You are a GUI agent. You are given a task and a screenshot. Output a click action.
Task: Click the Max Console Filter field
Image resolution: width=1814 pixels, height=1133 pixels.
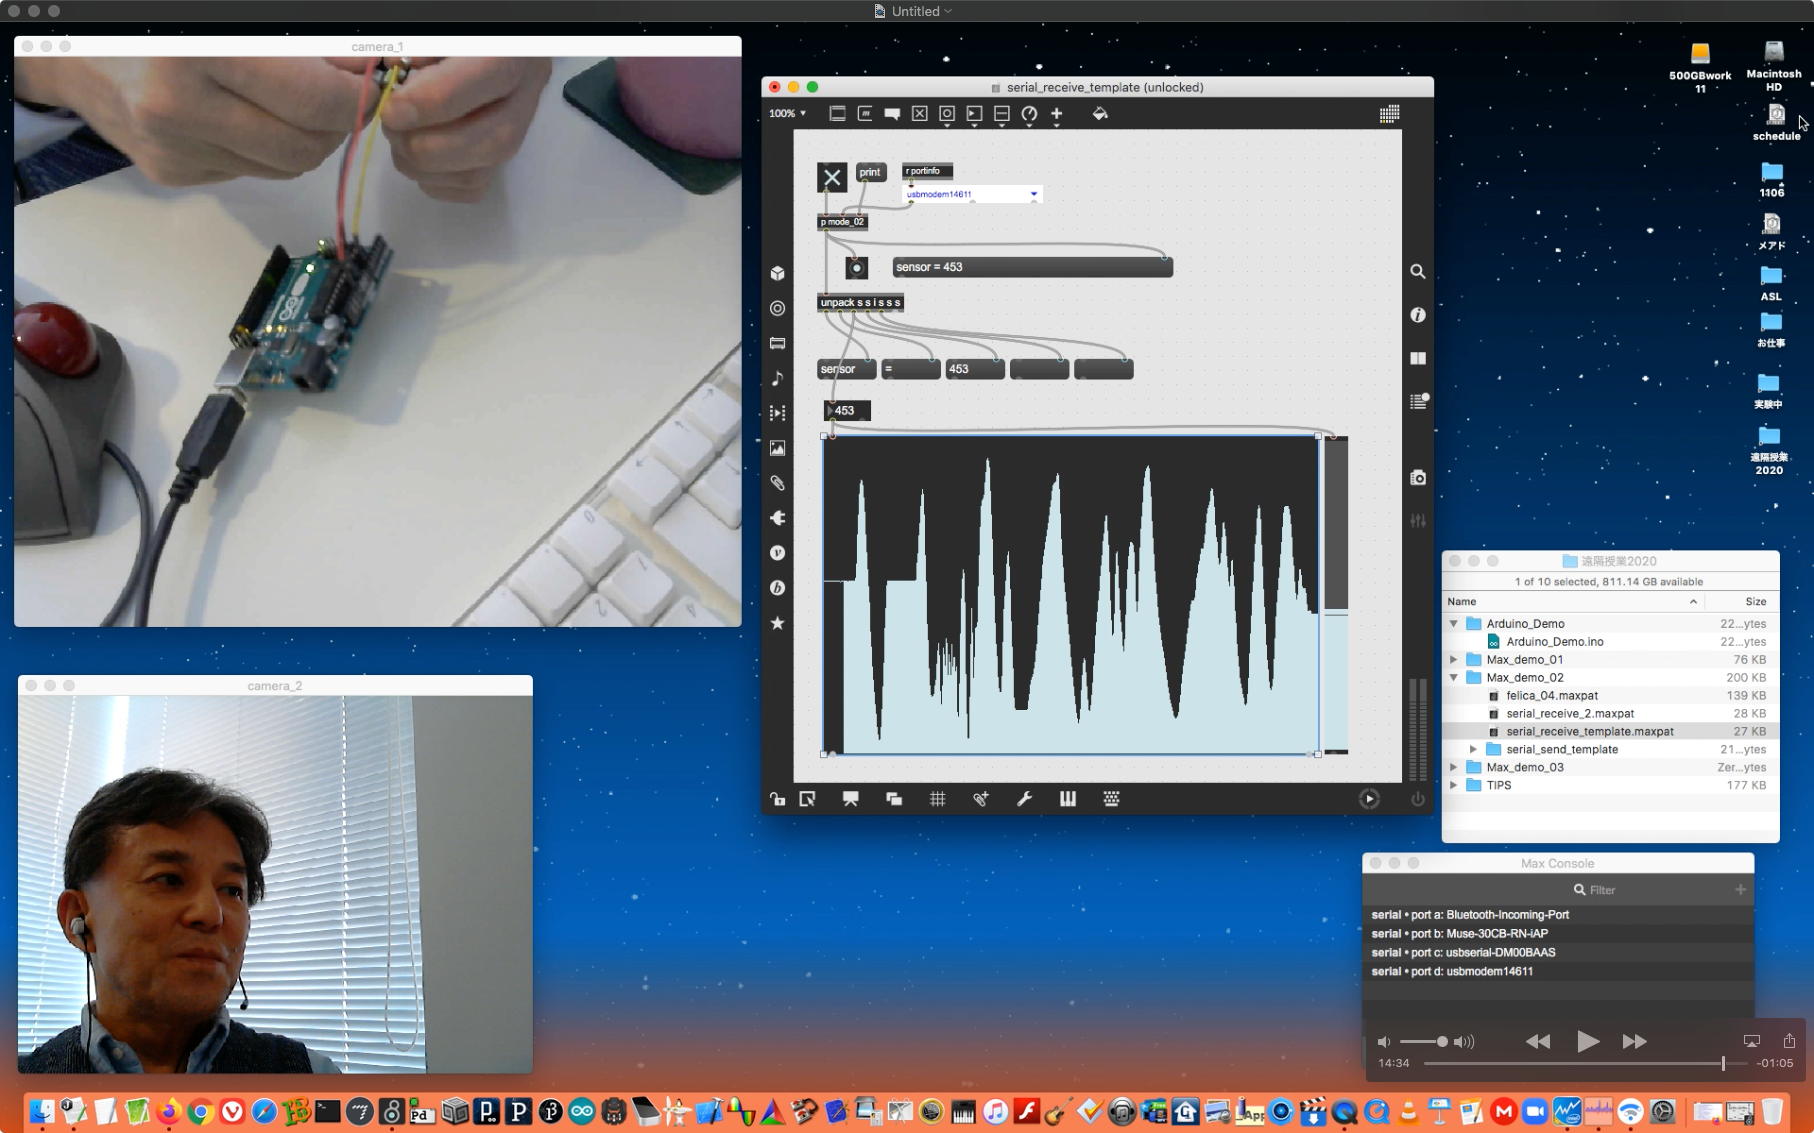point(1601,890)
